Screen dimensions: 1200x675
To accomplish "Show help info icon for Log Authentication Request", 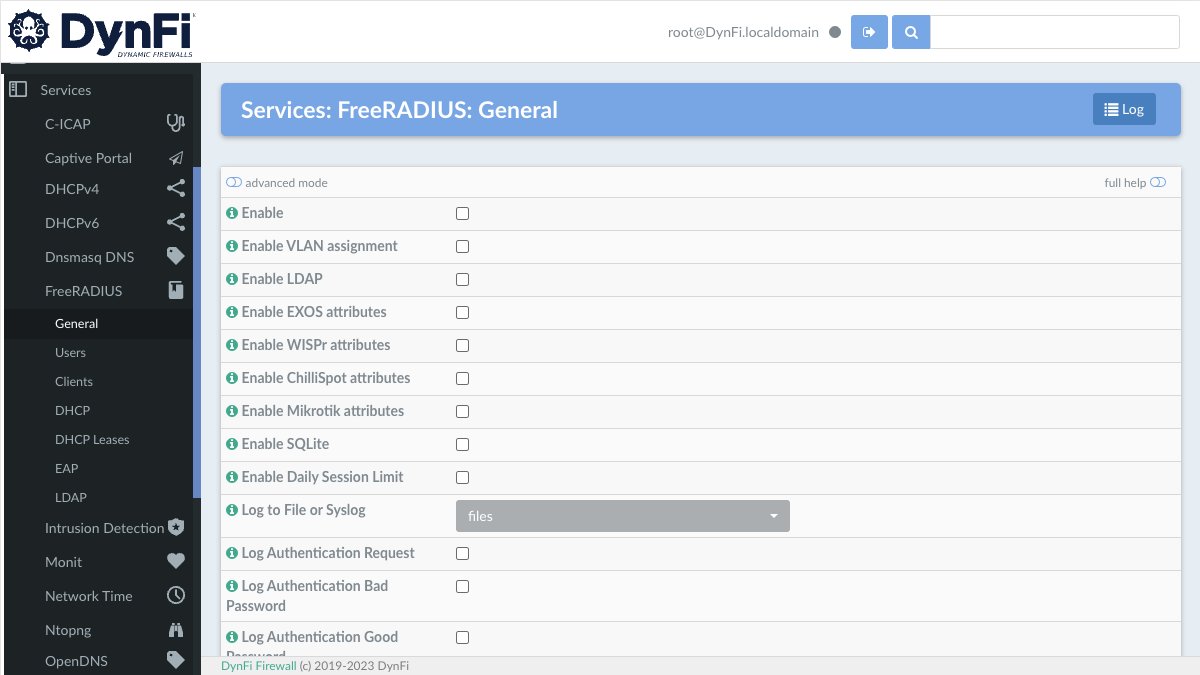I will [232, 553].
